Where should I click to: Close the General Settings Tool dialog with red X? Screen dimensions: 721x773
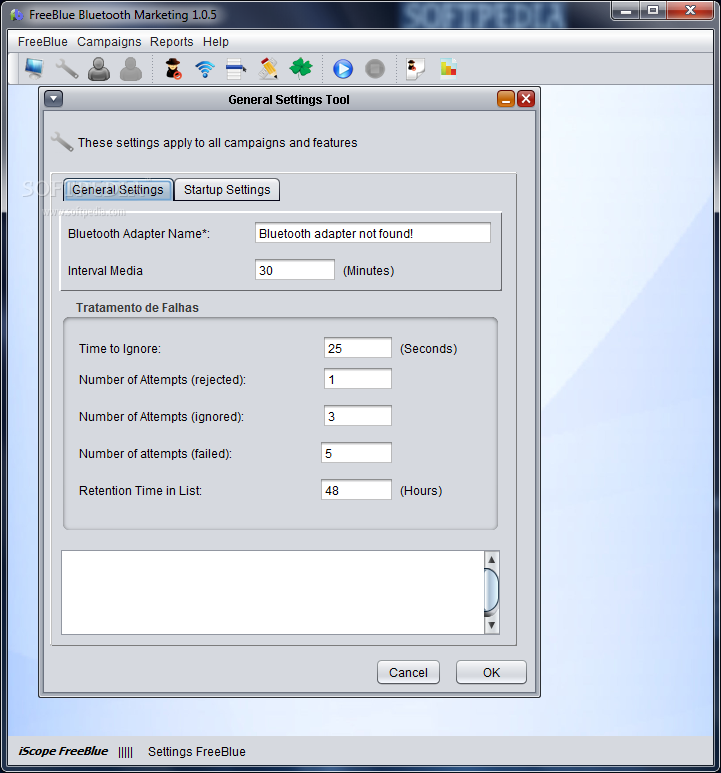526,99
